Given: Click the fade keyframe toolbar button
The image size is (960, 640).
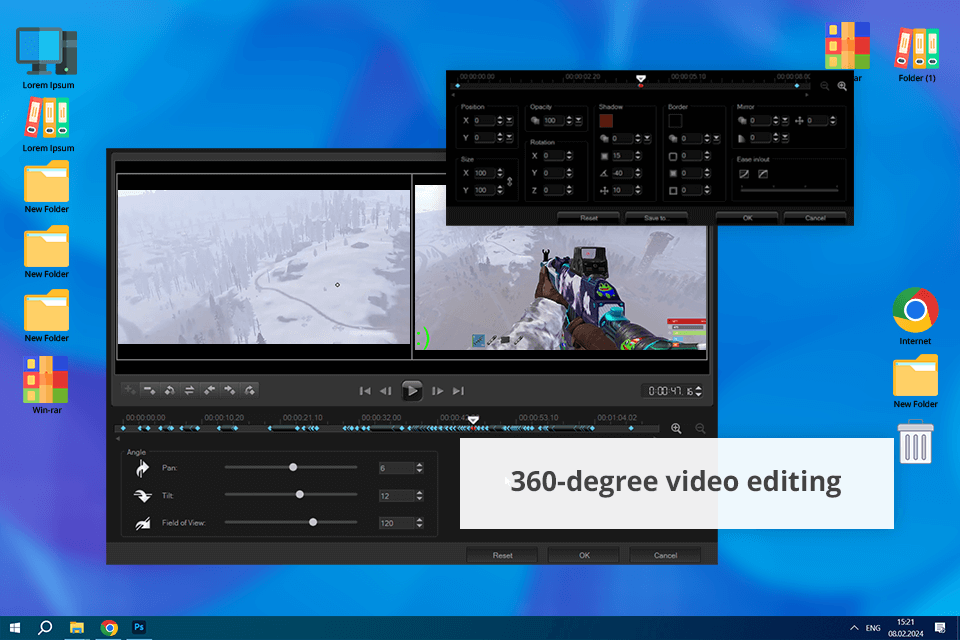Looking at the screenshot, I should coord(249,390).
